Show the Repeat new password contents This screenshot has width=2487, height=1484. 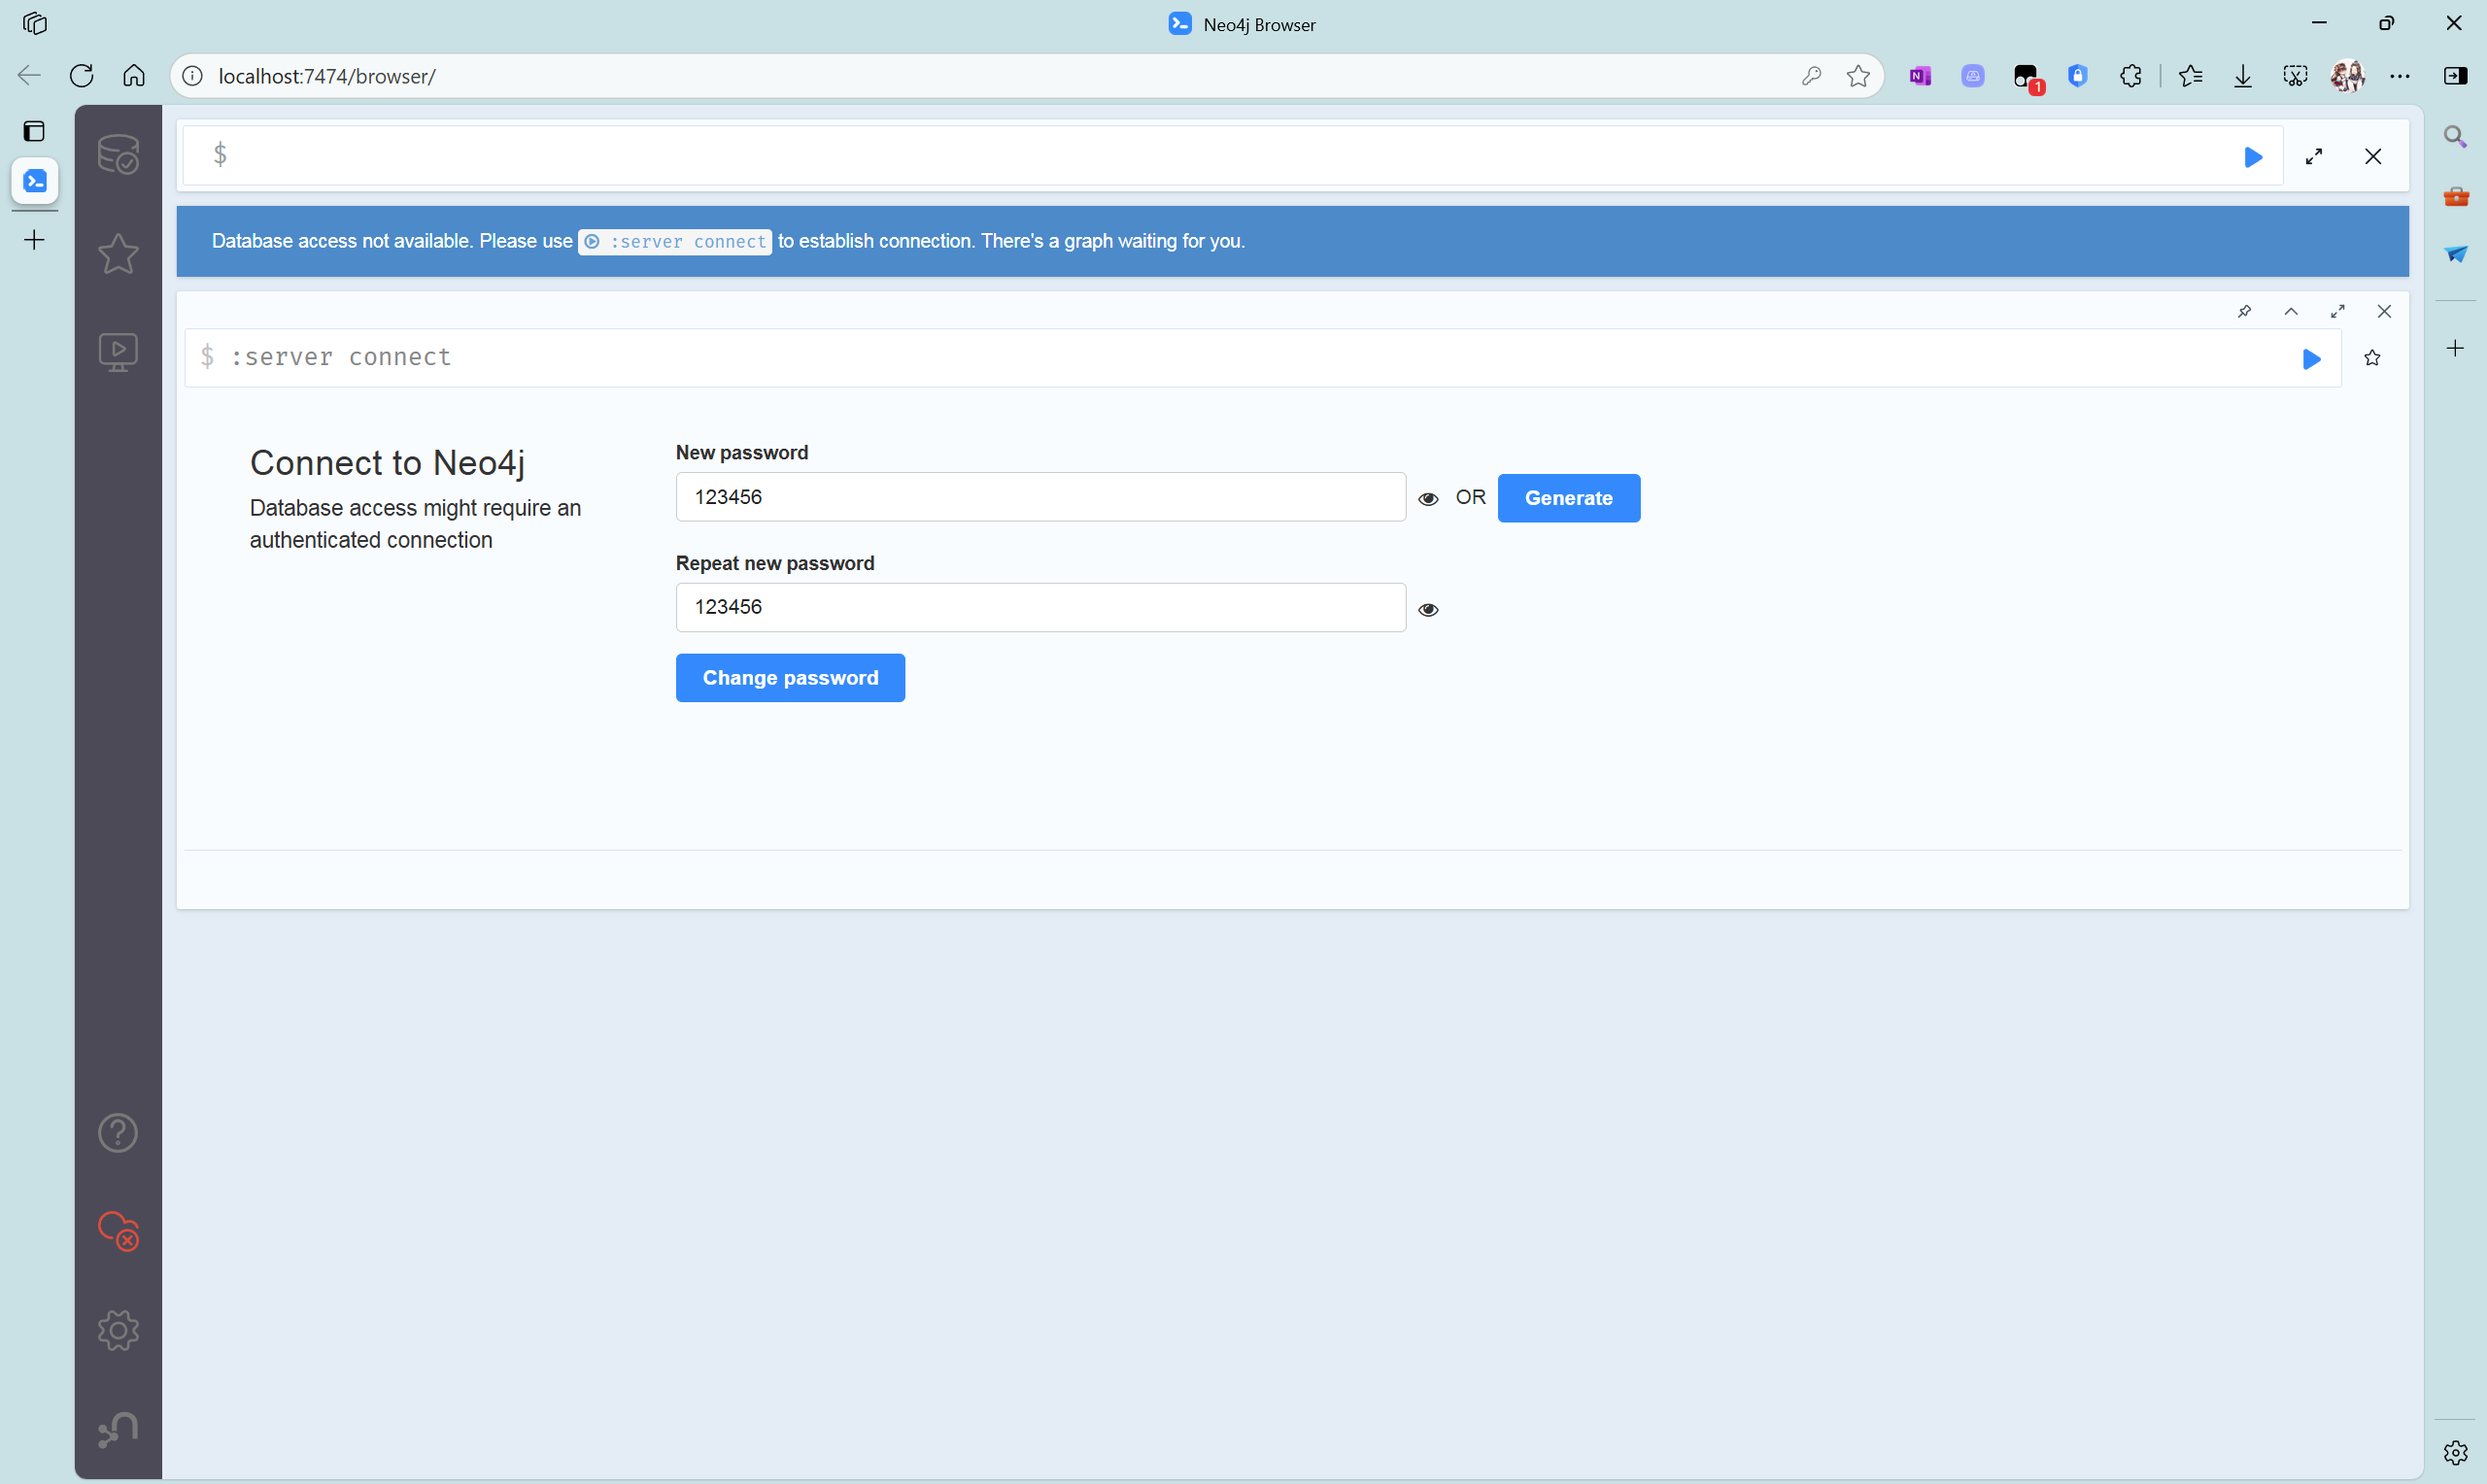1428,610
